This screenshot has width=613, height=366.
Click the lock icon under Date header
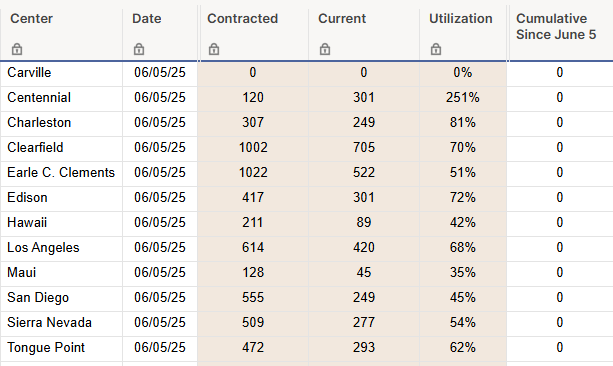pyautogui.click(x=139, y=49)
